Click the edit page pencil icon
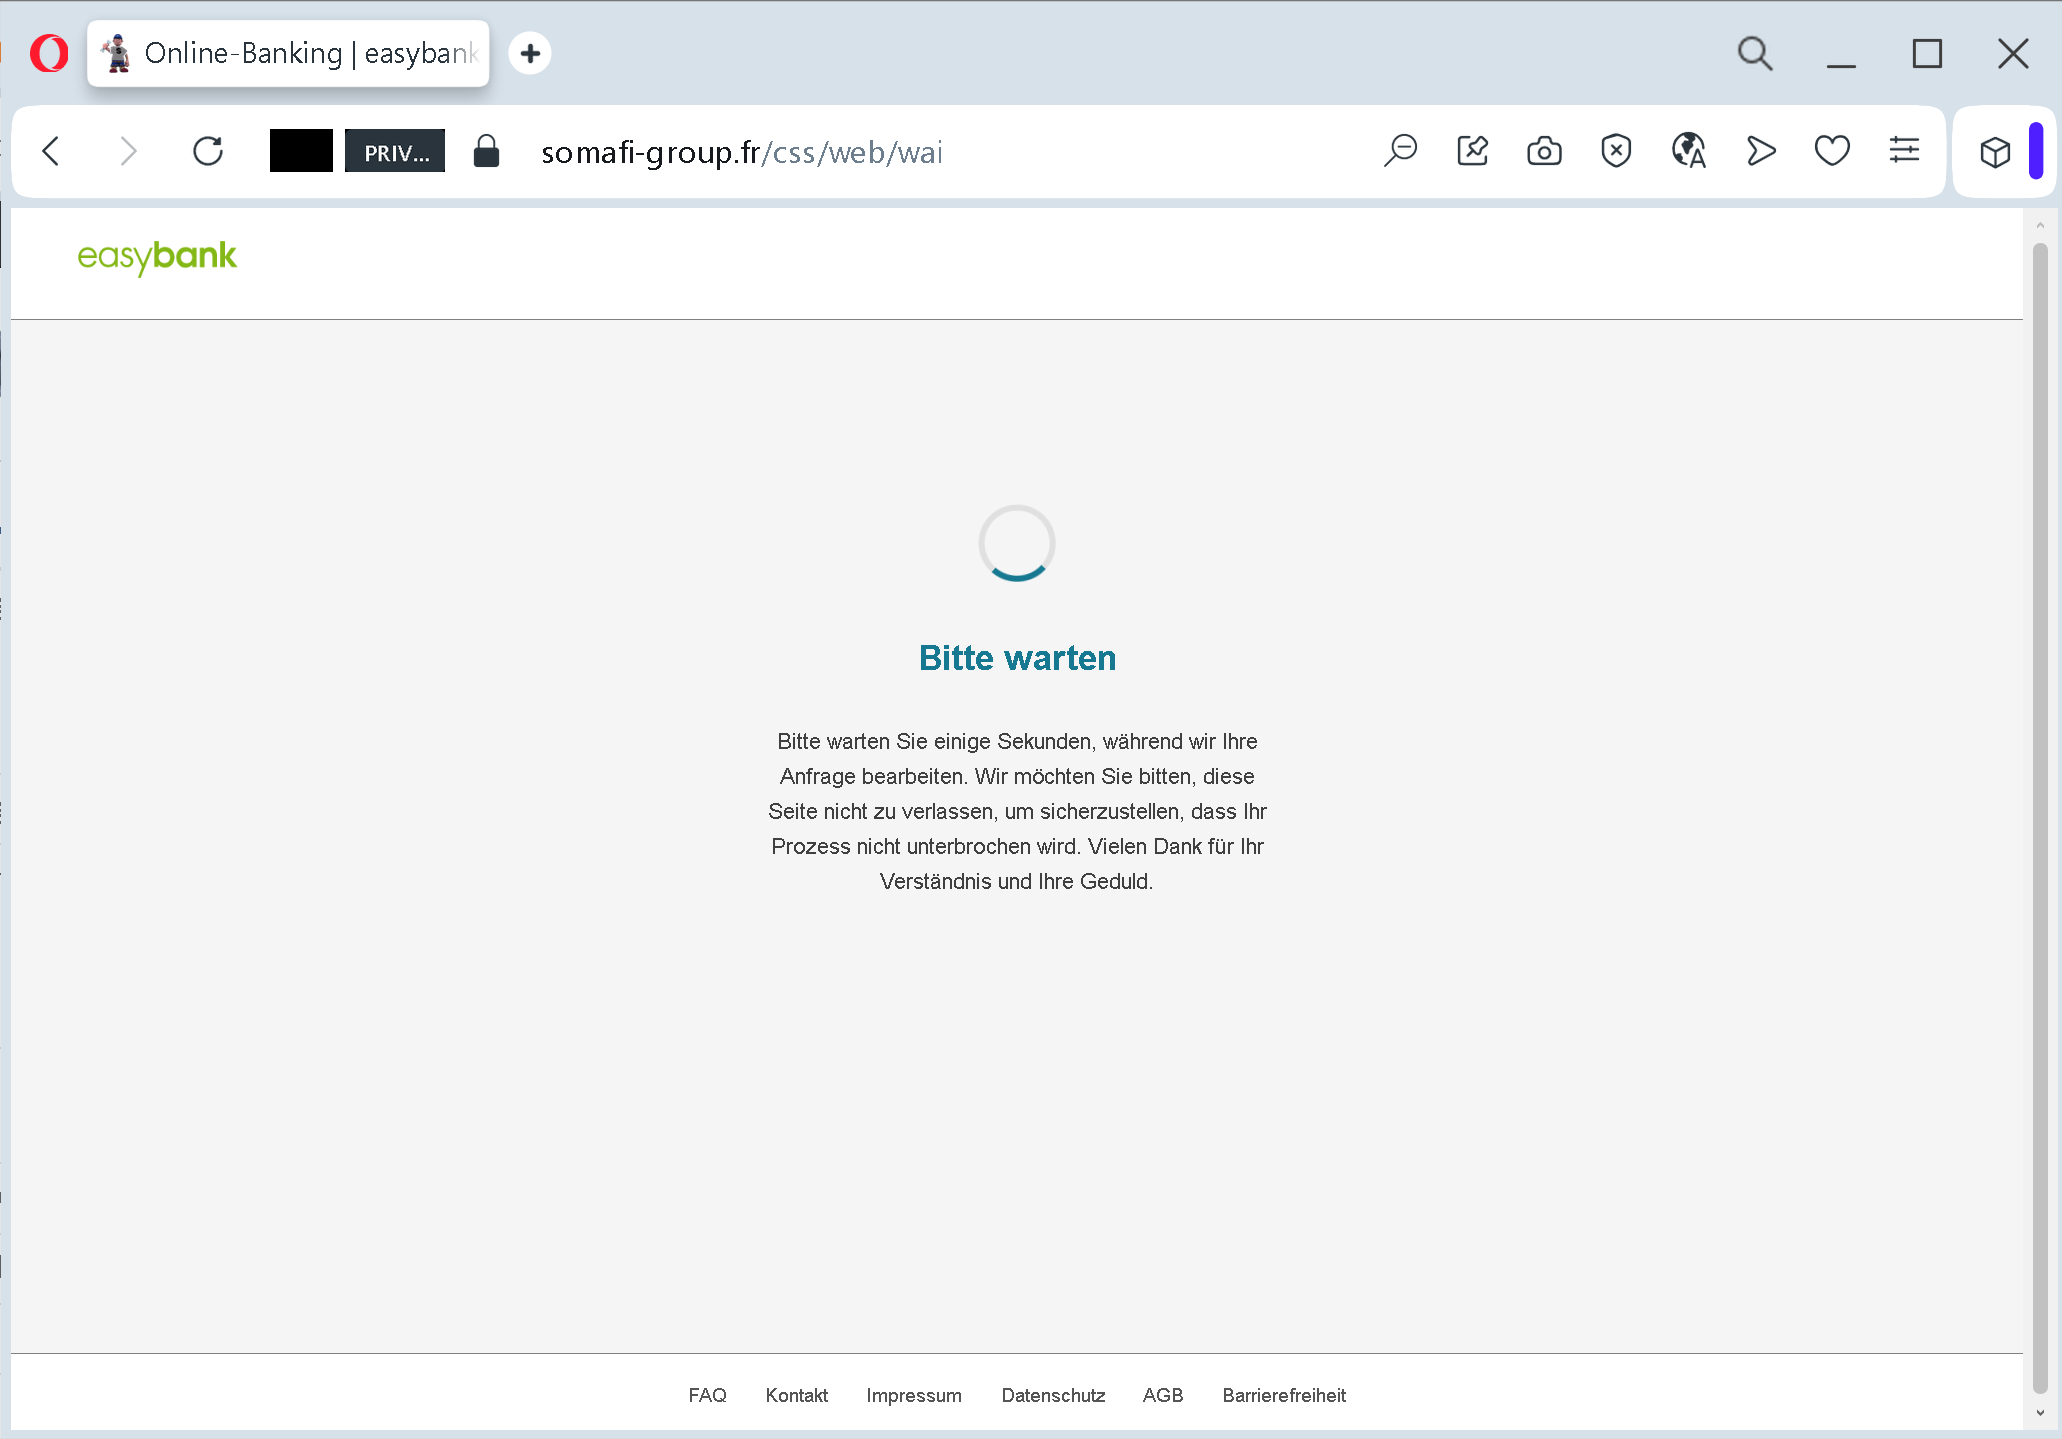The image size is (2062, 1439). [x=1472, y=151]
